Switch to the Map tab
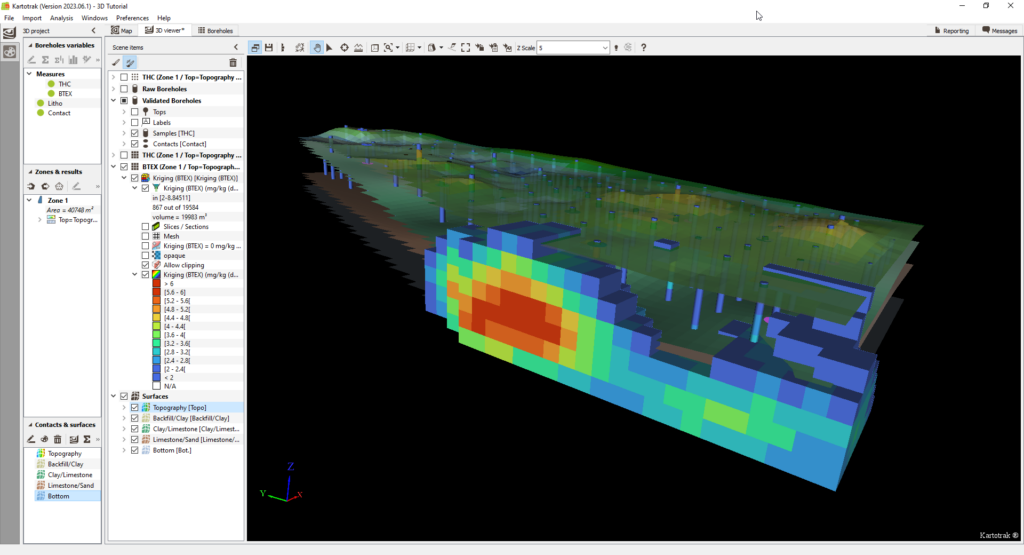Image resolution: width=1024 pixels, height=555 pixels. coord(121,31)
